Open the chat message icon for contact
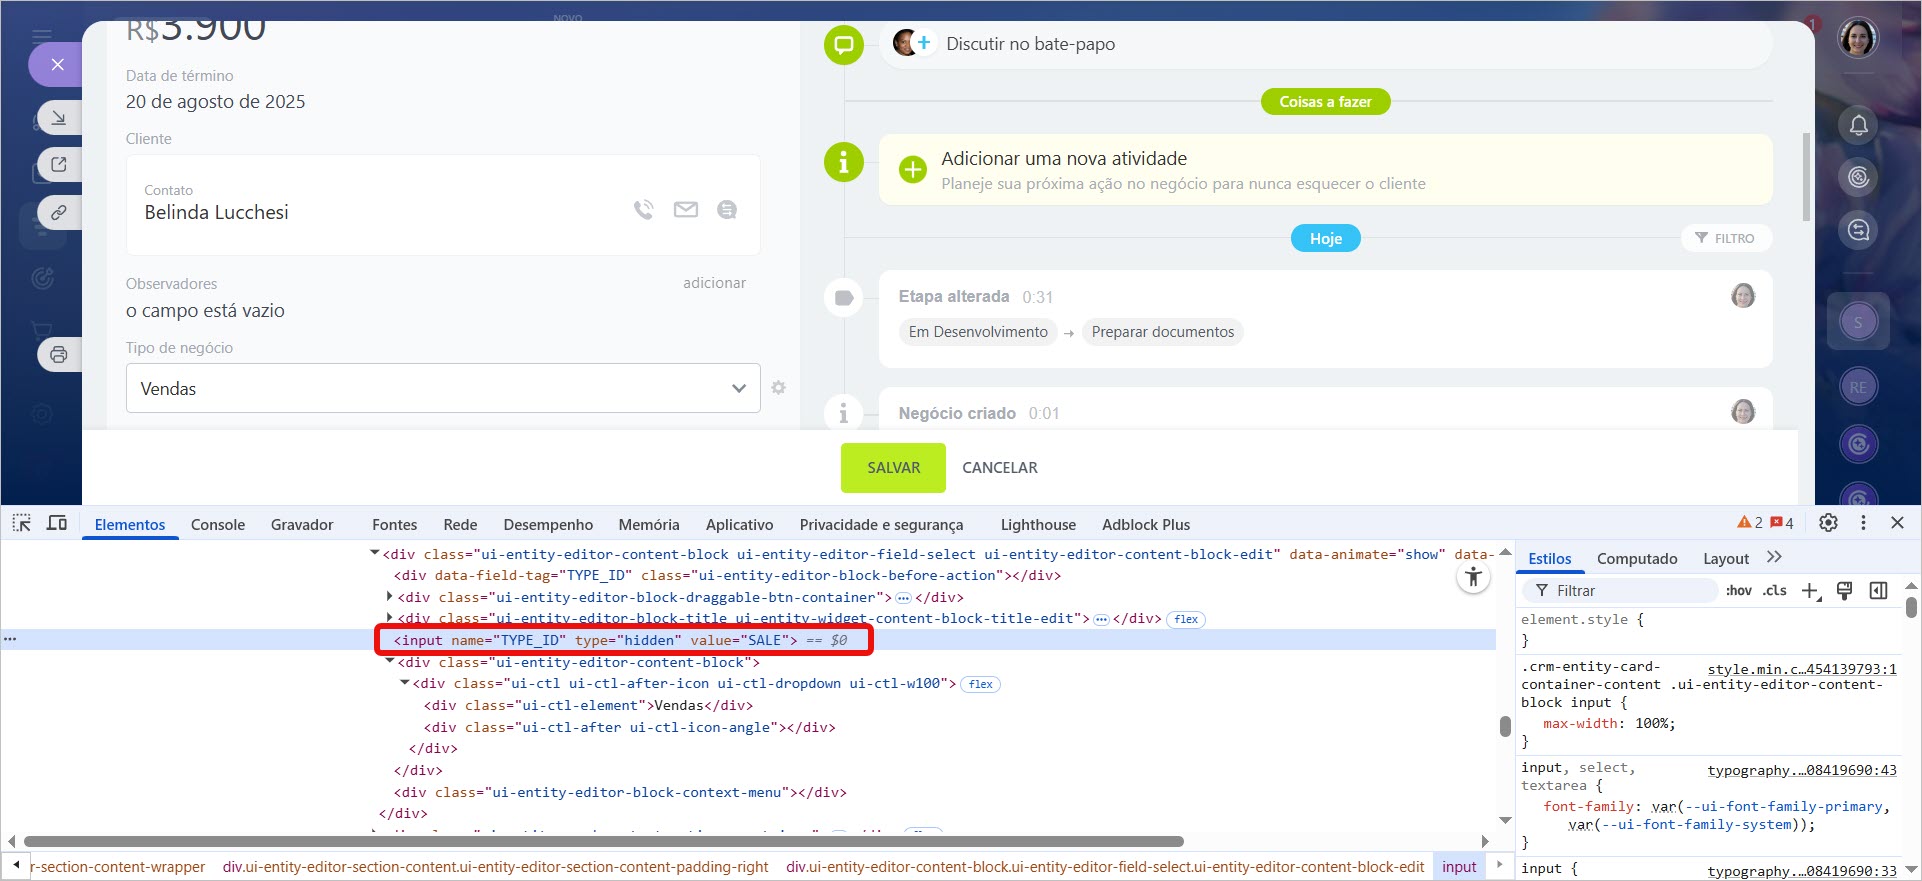 click(x=727, y=210)
